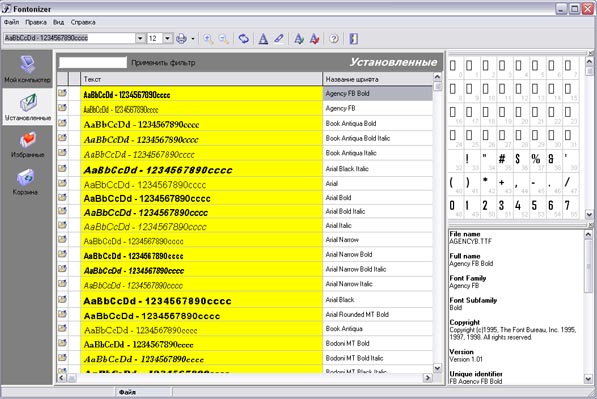This screenshot has height=399, width=597.
Task: Click into the filter text field
Action: (x=93, y=62)
